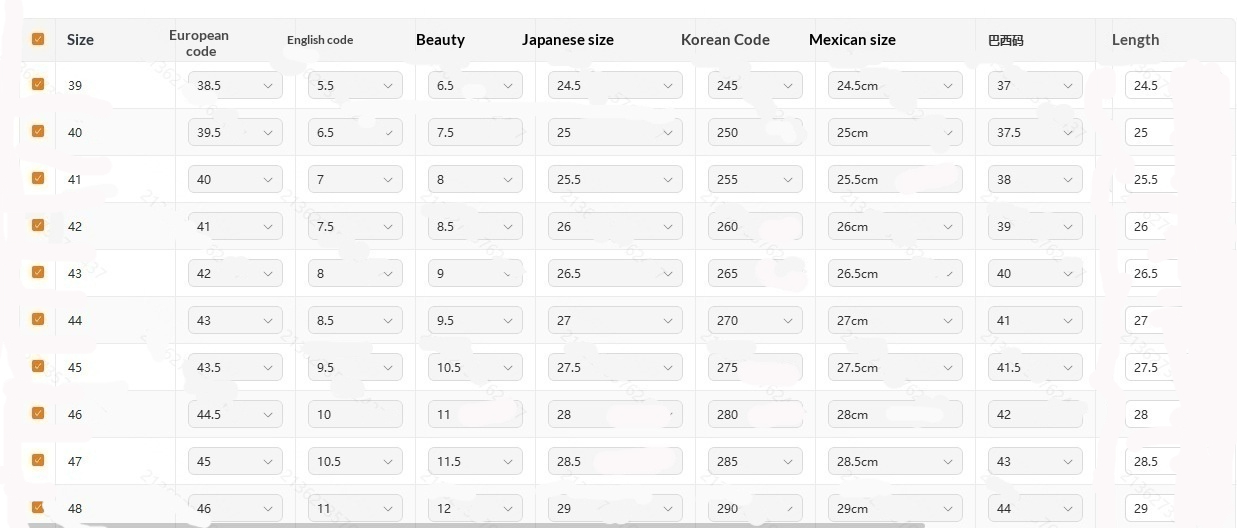The width and height of the screenshot is (1237, 528).
Task: Click the chevron arrow of Beauty 12 dropdown
Action: (508, 509)
